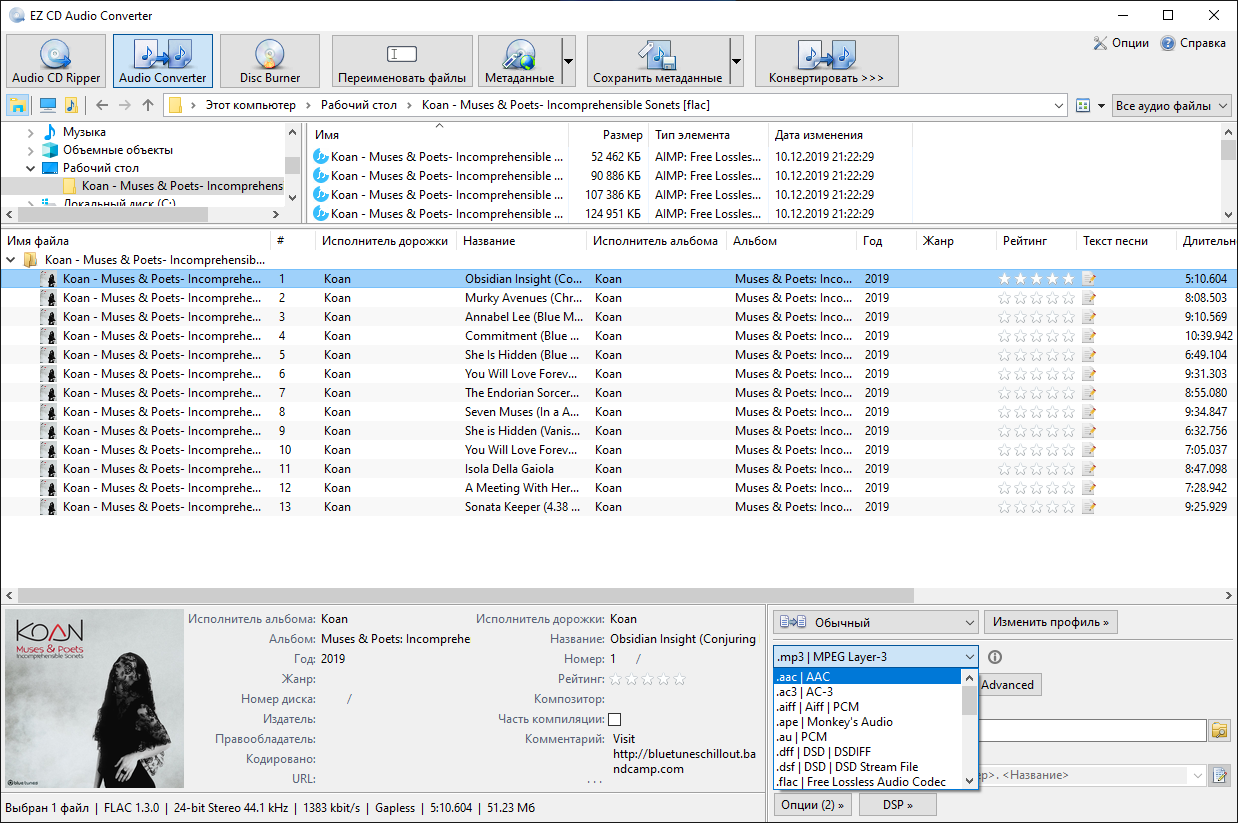Click the codec info icon beside the format dropdown

click(995, 657)
